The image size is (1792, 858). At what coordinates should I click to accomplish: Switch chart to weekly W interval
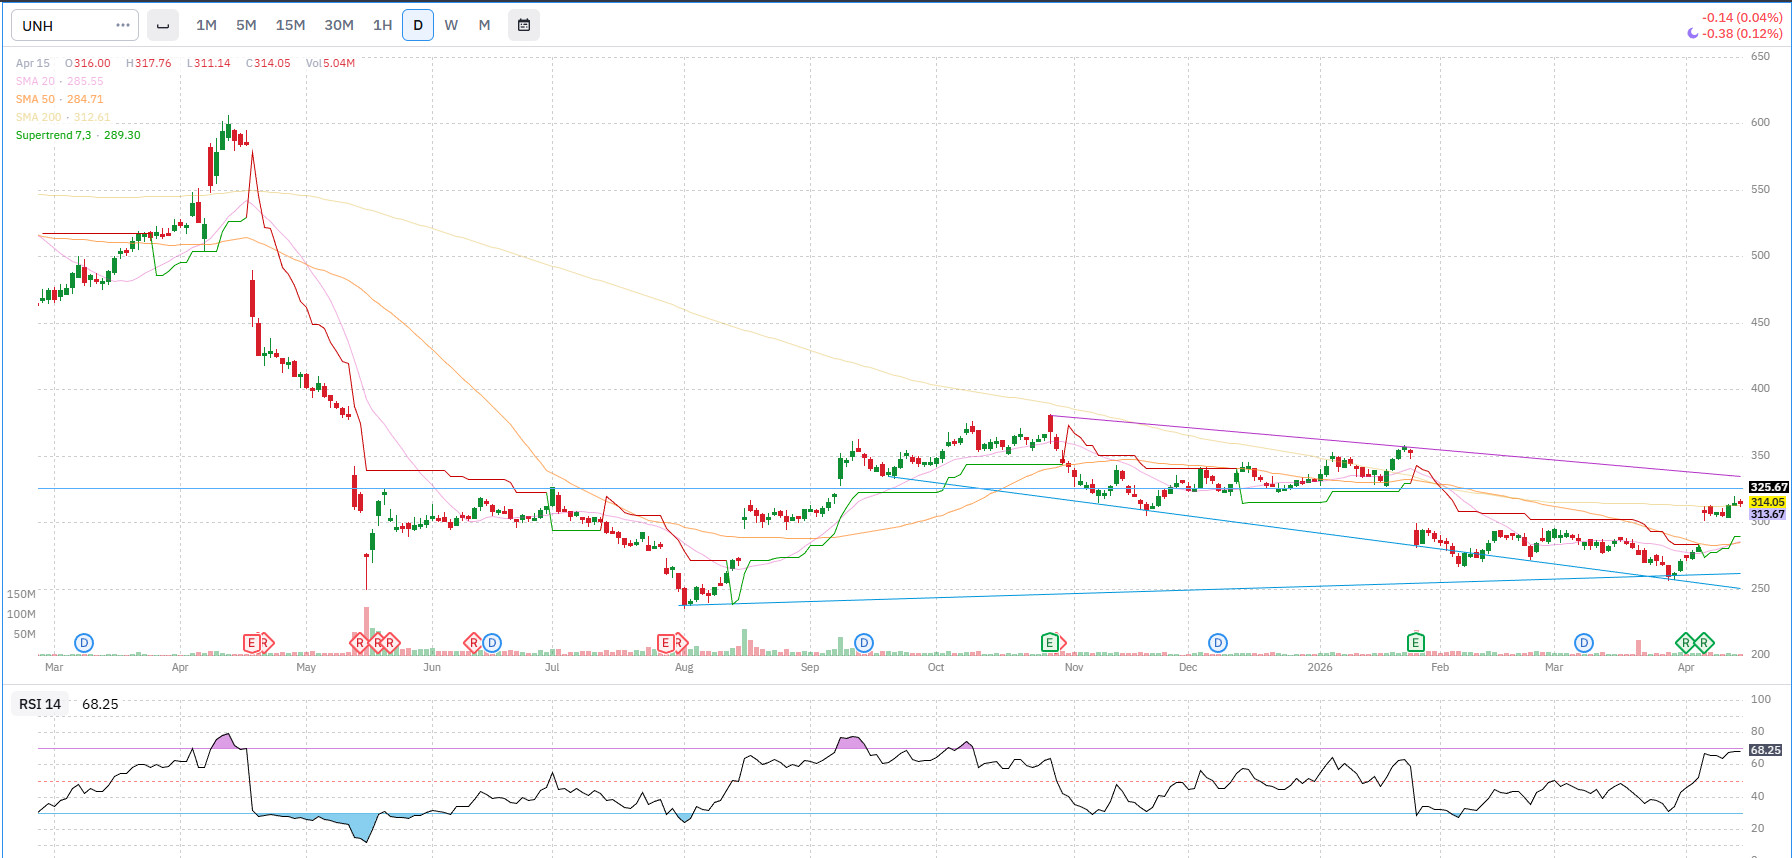451,25
